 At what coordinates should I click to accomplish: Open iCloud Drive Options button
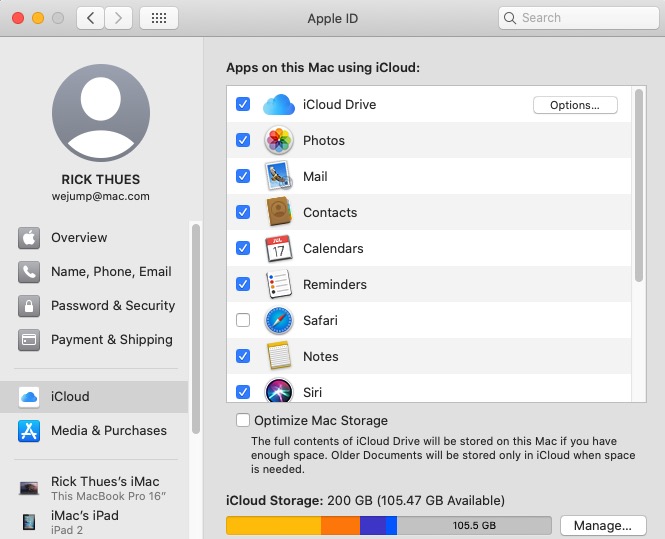tap(575, 105)
